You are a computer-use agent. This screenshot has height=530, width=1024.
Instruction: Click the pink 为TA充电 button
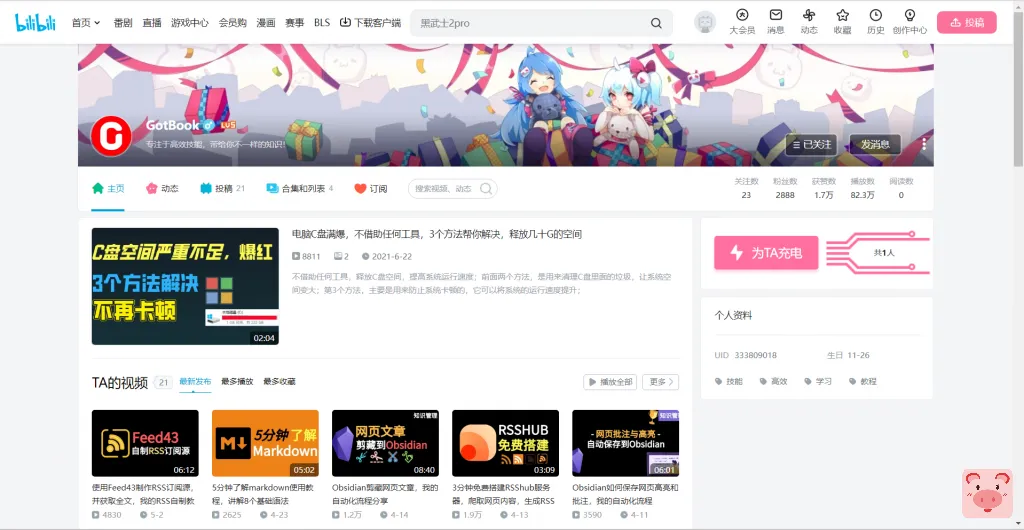(766, 253)
